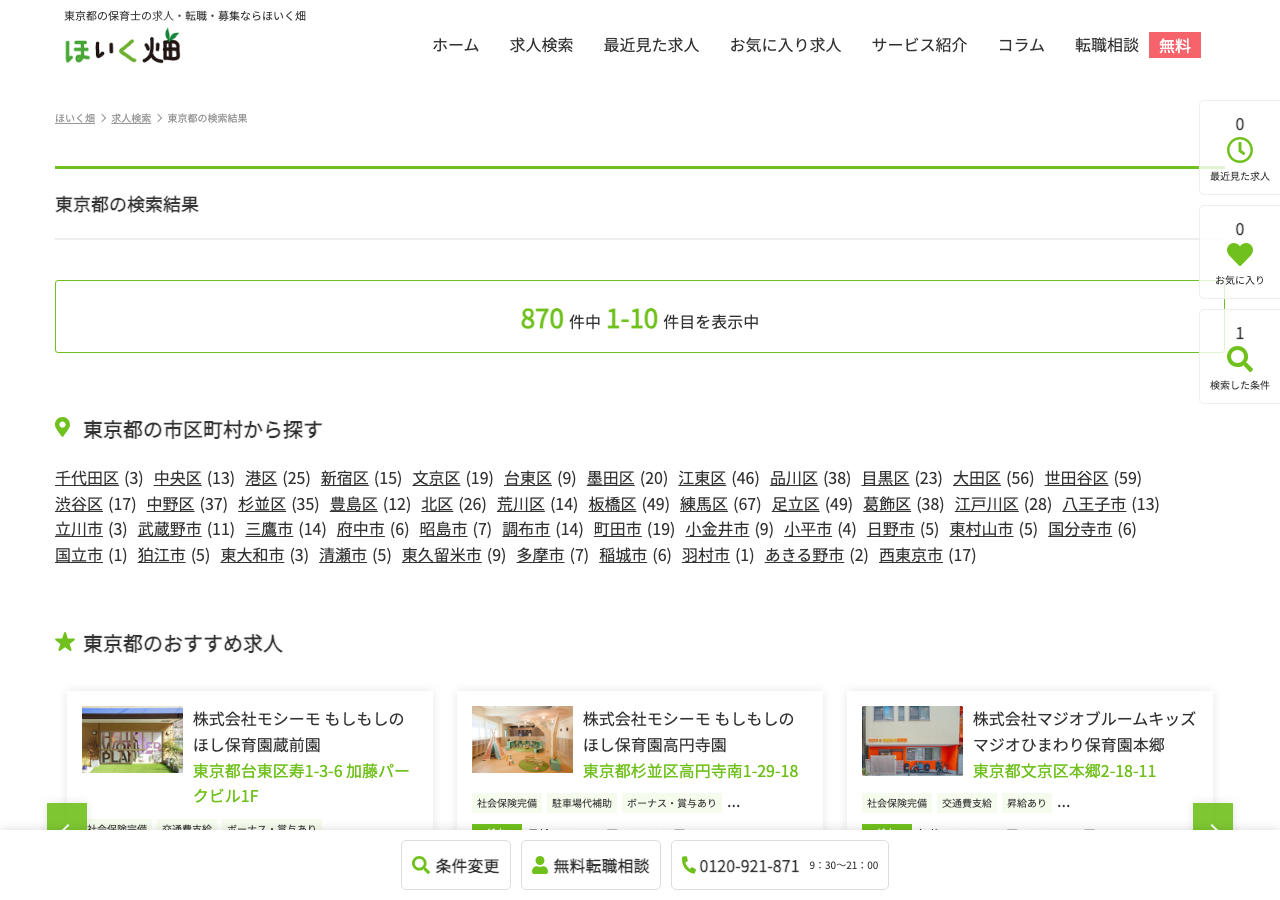Filter jobs by 世田谷区
This screenshot has height=900, width=1280.
coord(1077,478)
